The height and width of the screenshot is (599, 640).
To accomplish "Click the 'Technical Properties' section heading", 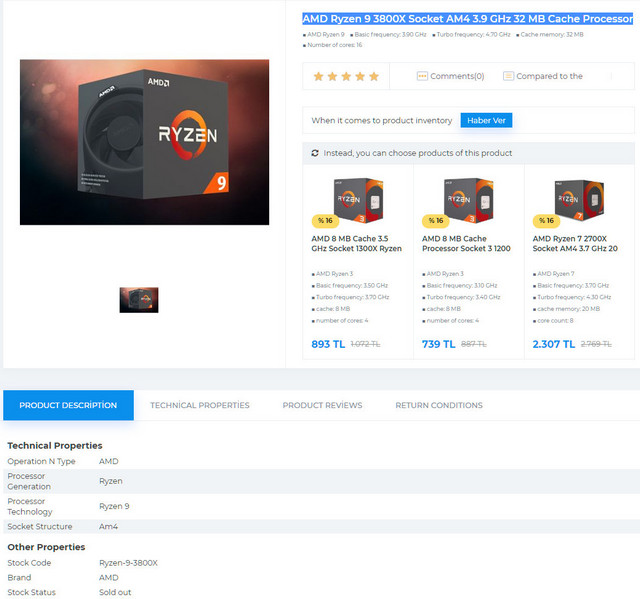I will click(x=55, y=446).
